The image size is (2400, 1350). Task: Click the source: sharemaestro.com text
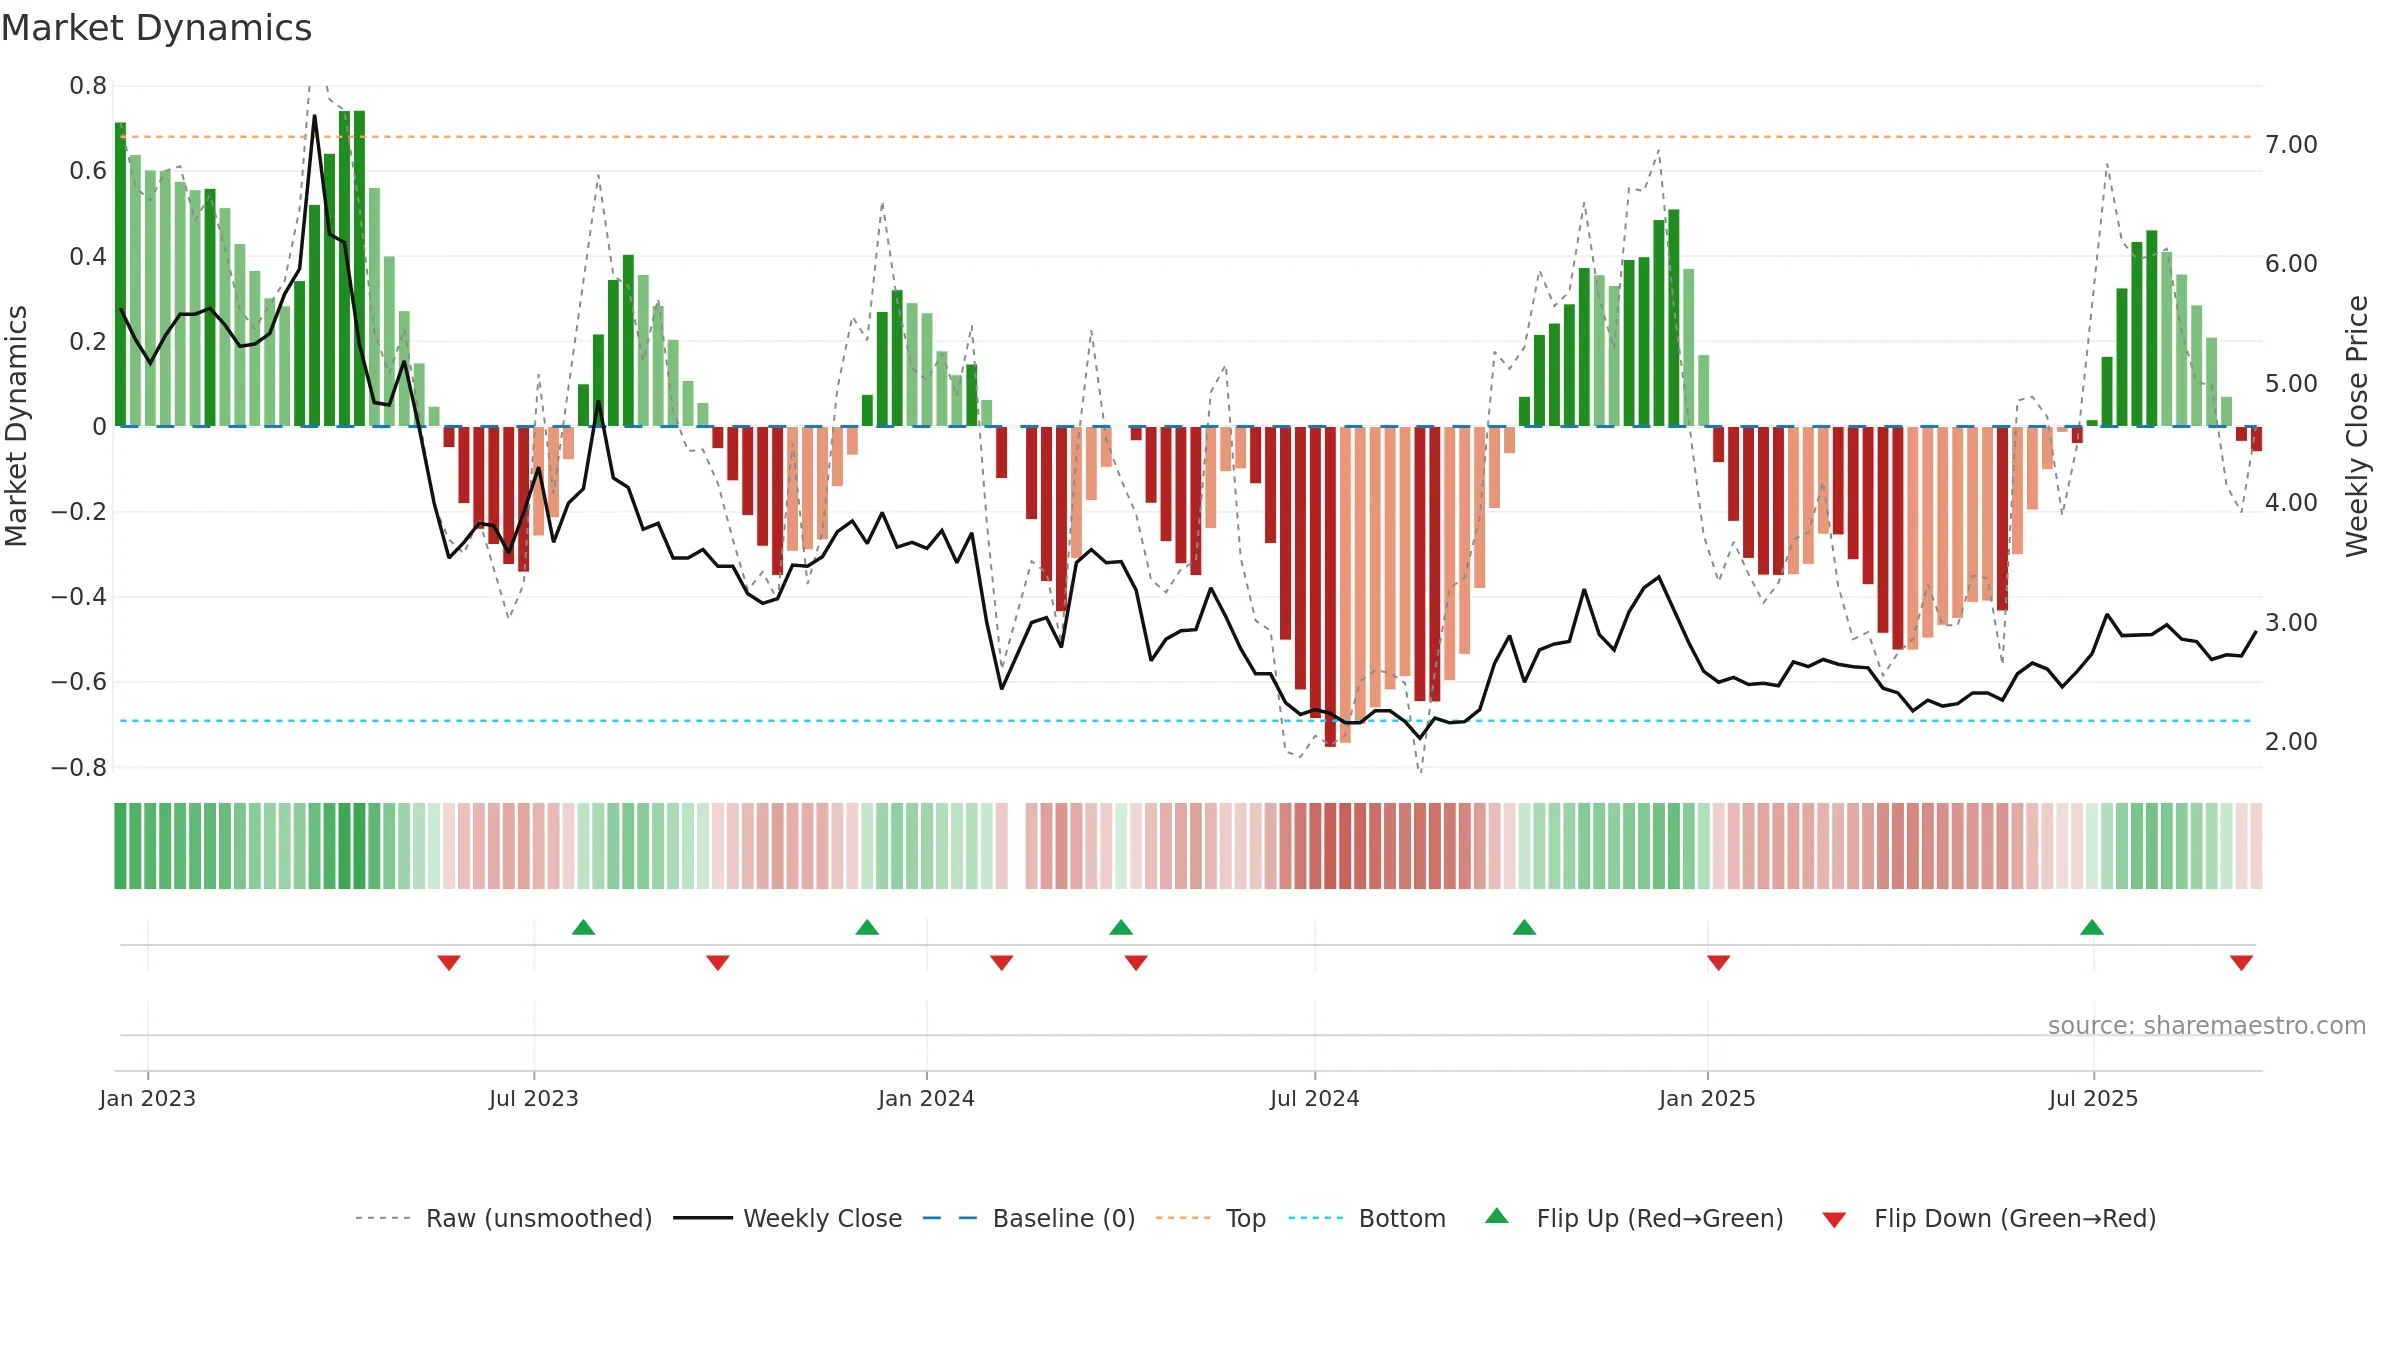coord(2207,1025)
